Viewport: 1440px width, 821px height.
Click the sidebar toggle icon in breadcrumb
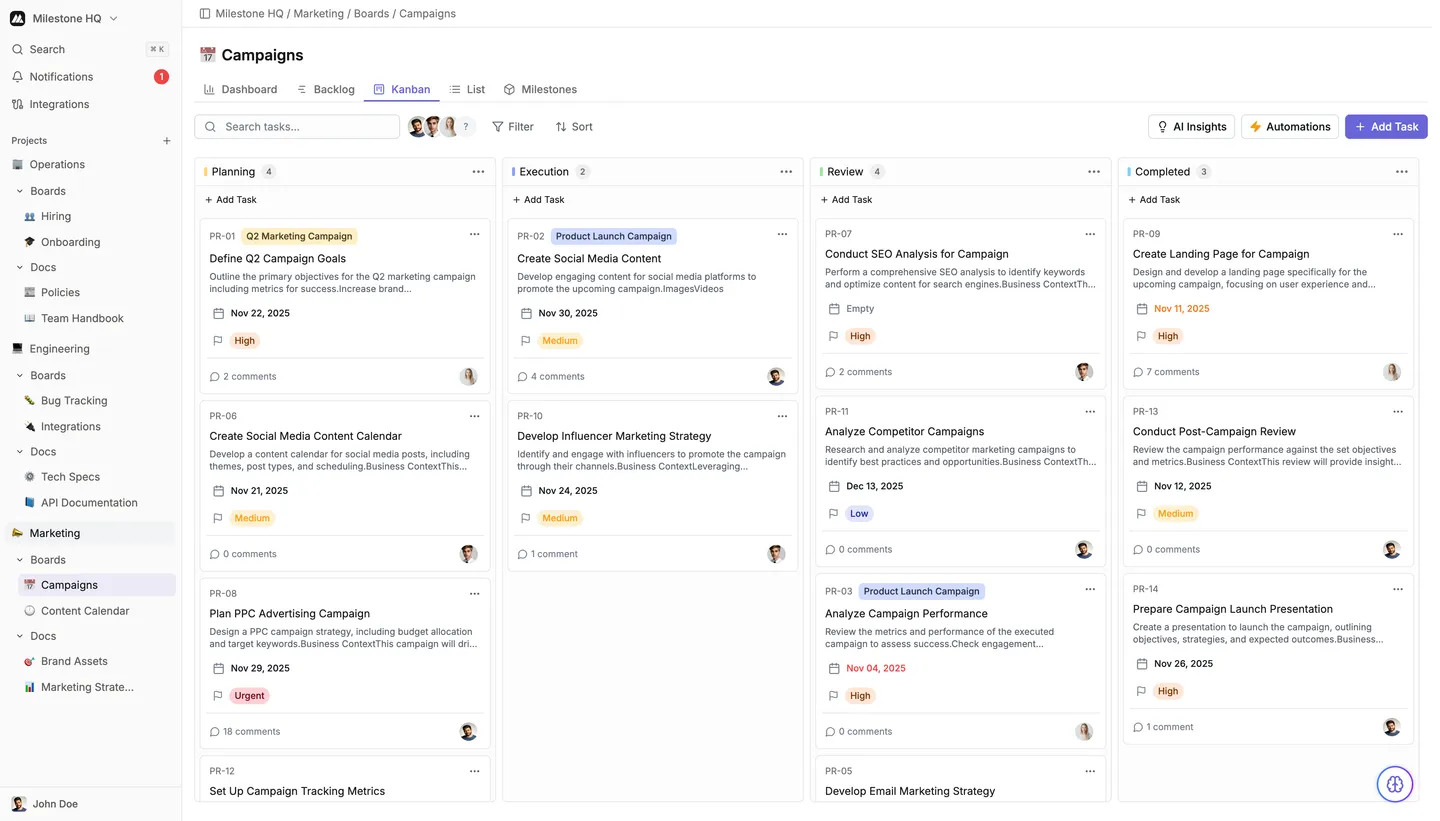(x=205, y=14)
